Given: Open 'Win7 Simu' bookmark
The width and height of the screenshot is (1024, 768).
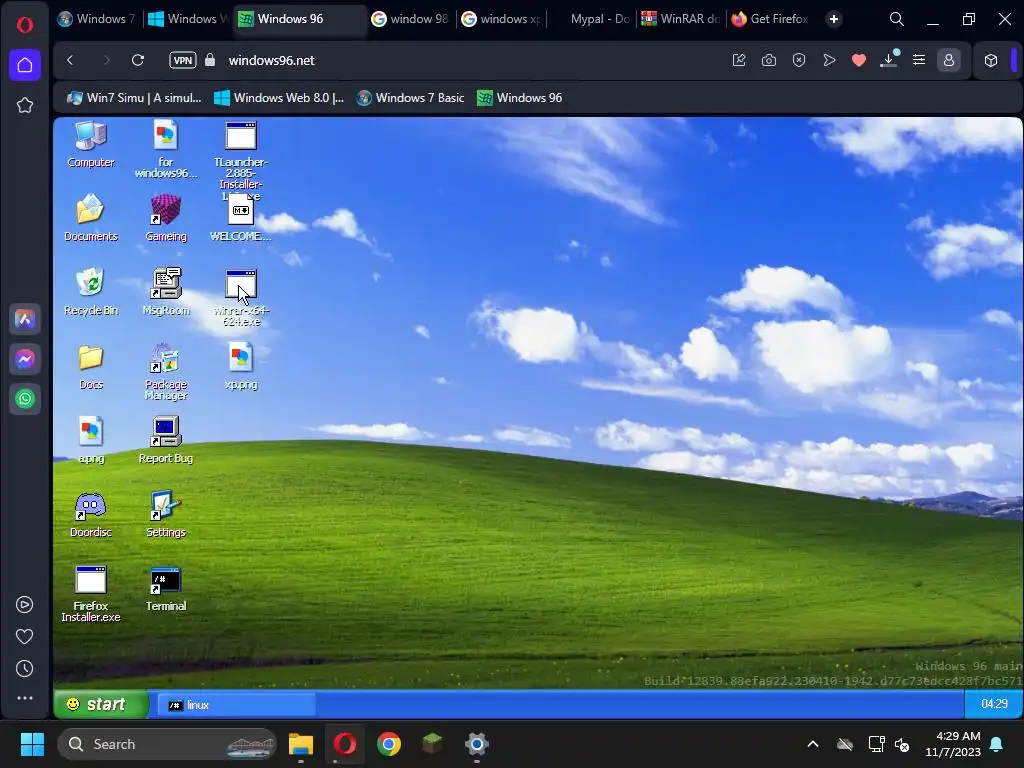Looking at the screenshot, I should coord(135,98).
